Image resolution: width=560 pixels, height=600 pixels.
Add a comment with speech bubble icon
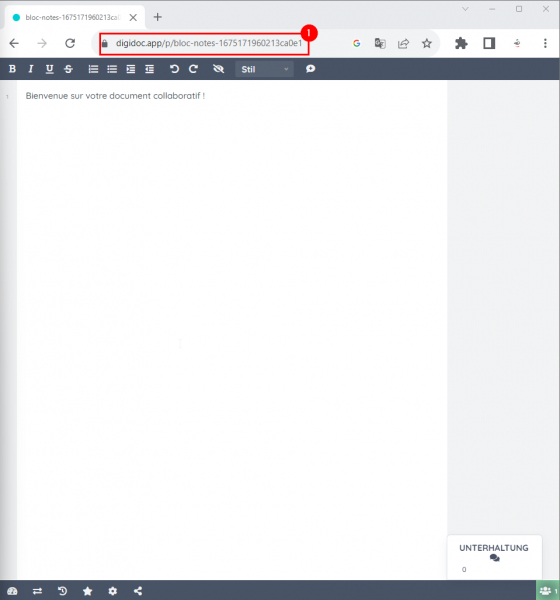pos(310,69)
